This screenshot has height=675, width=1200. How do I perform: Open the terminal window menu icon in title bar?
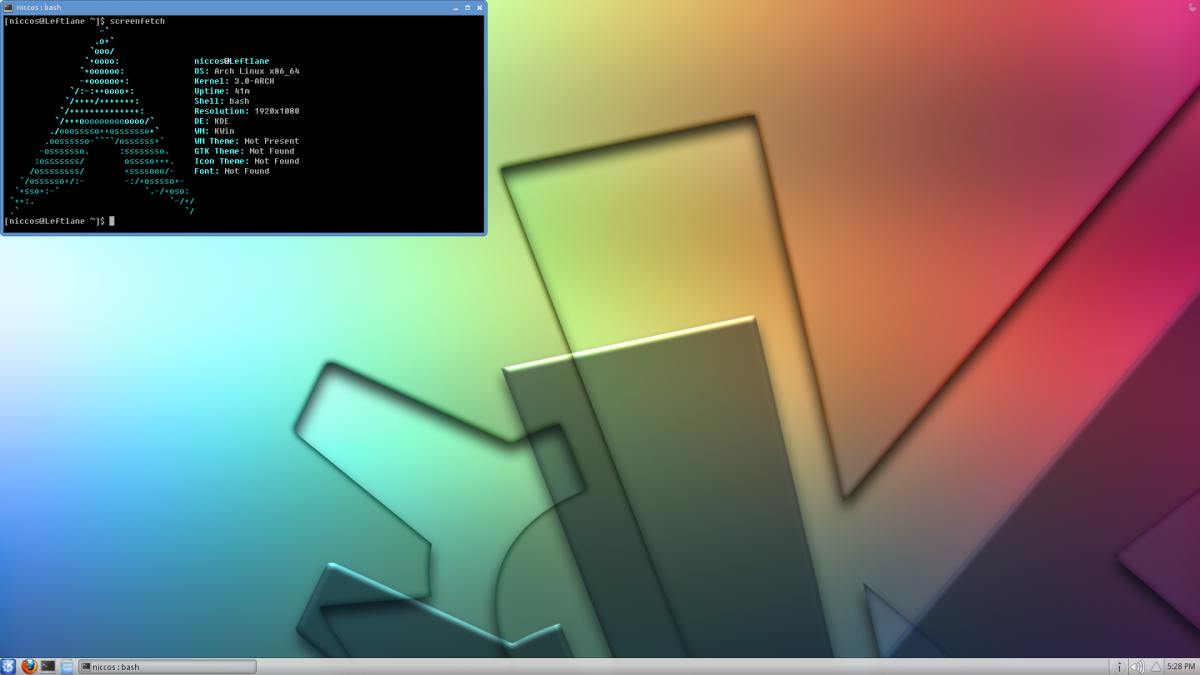9,7
